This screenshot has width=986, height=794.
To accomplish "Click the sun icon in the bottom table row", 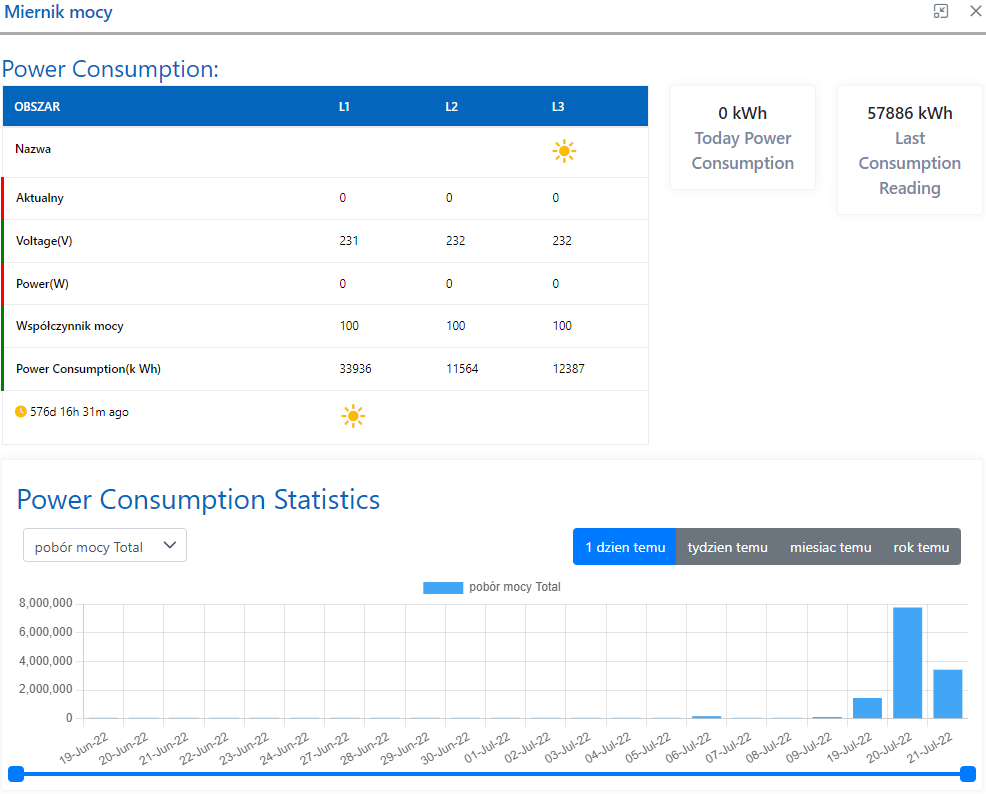I will (x=352, y=417).
